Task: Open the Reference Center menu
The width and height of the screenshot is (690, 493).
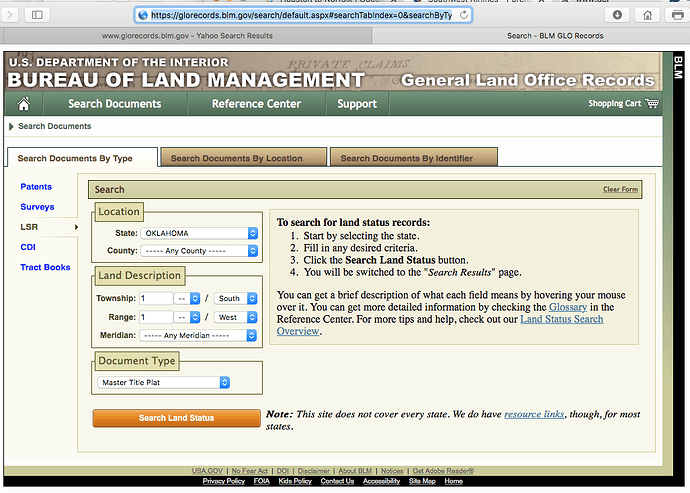Action: coord(257,104)
